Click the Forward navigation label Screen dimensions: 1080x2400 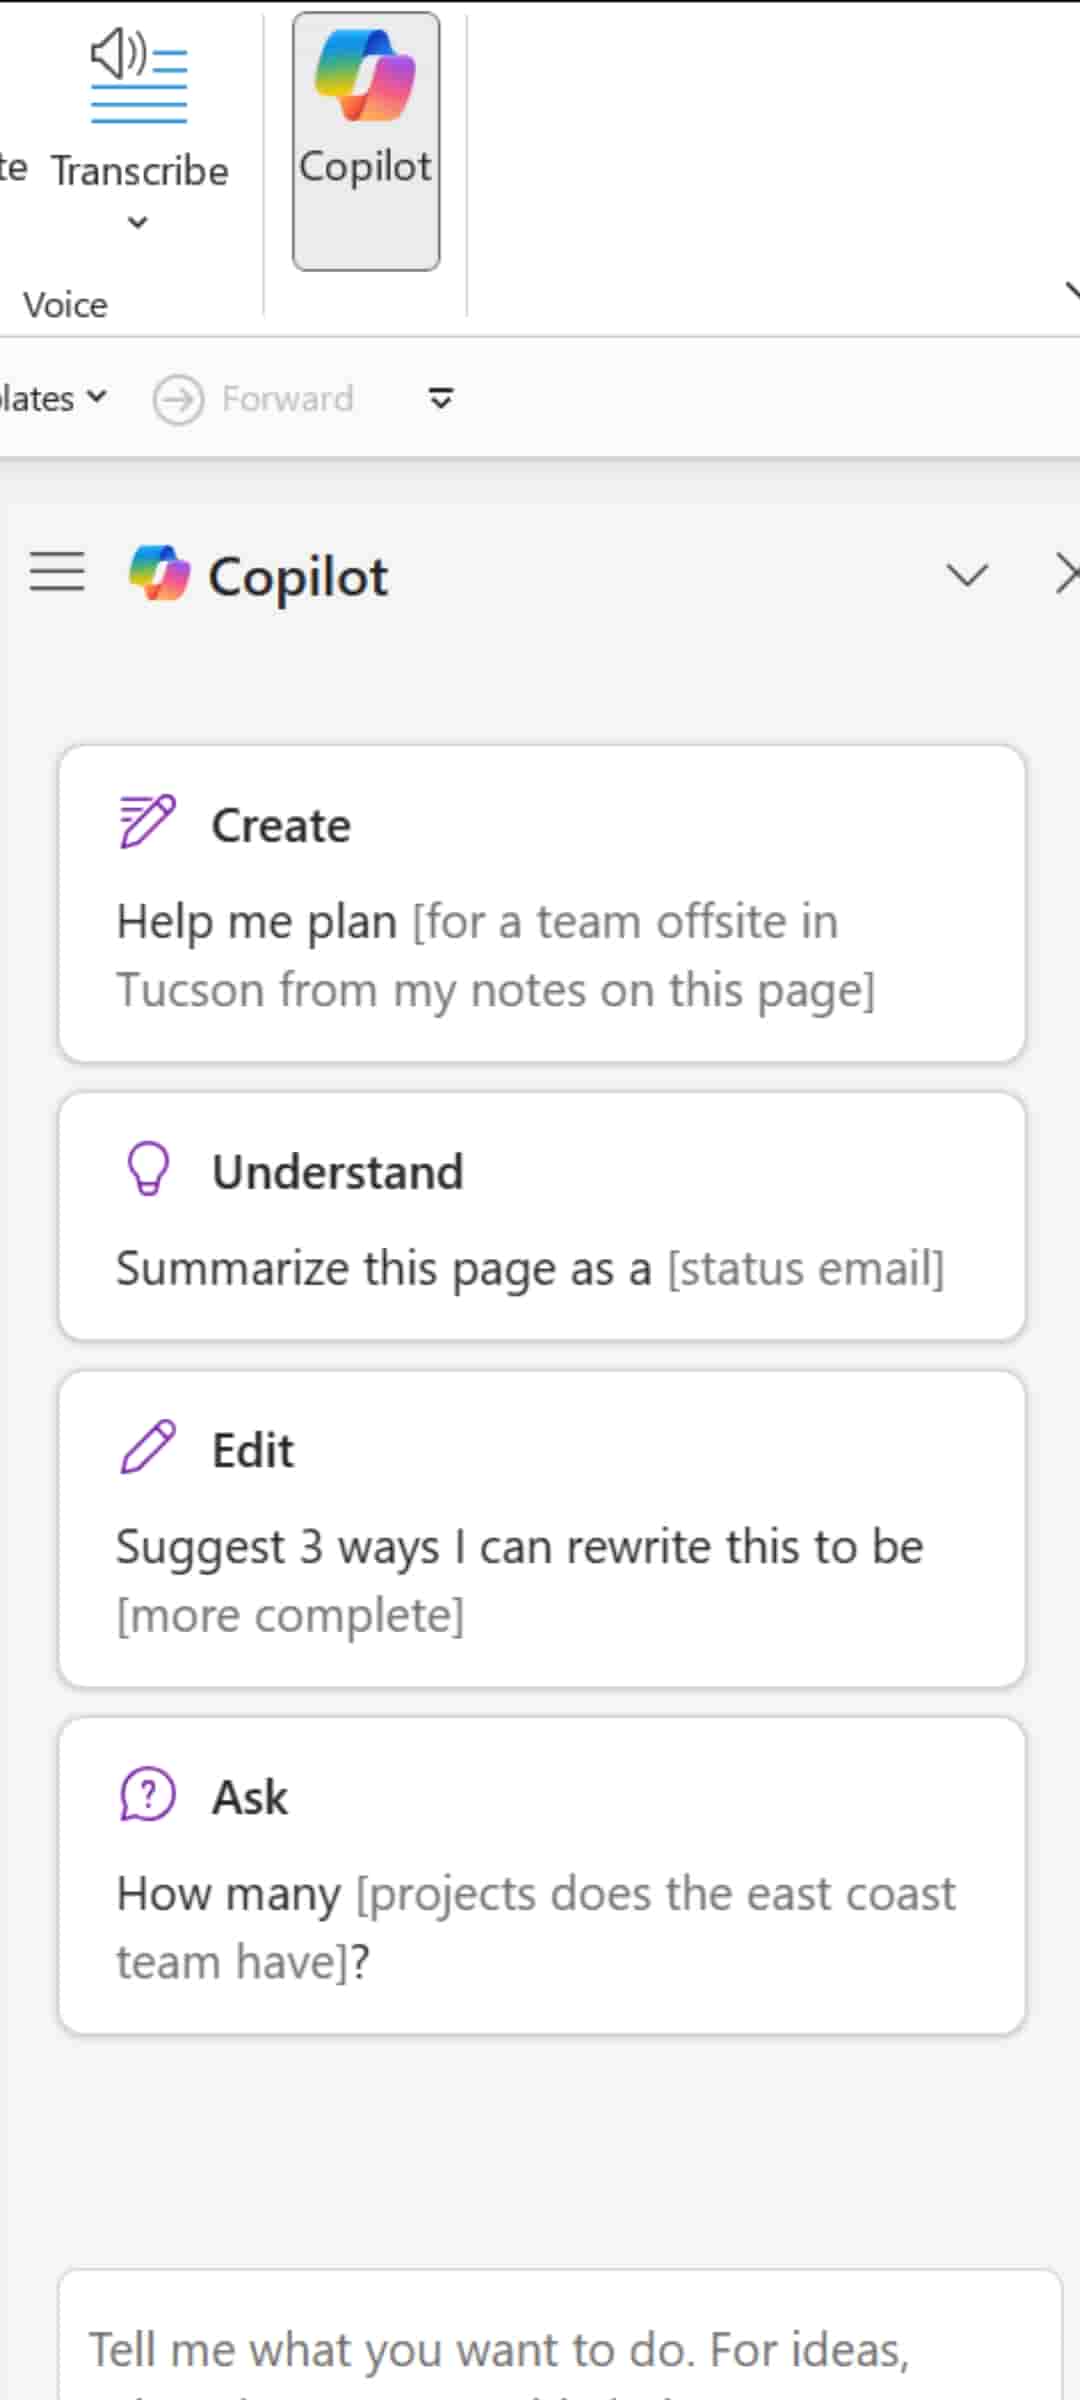pos(288,399)
